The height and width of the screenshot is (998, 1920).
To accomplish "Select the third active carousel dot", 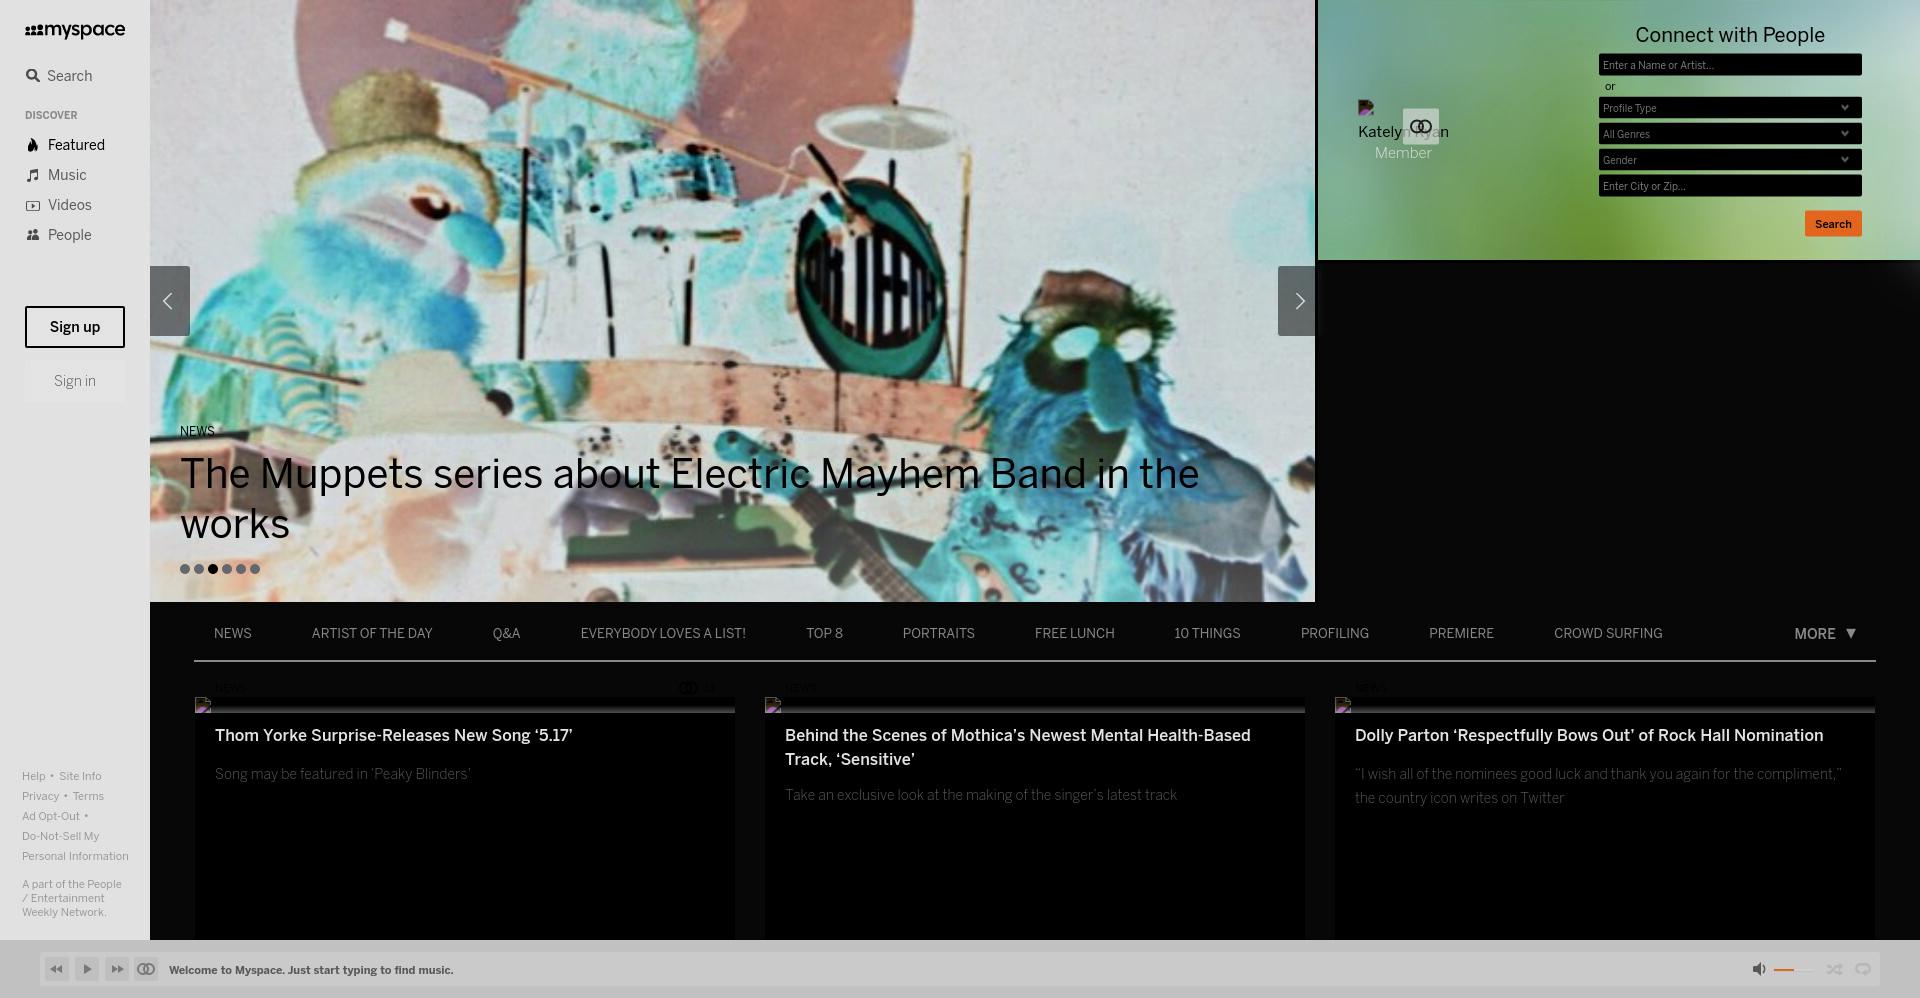I will [213, 569].
